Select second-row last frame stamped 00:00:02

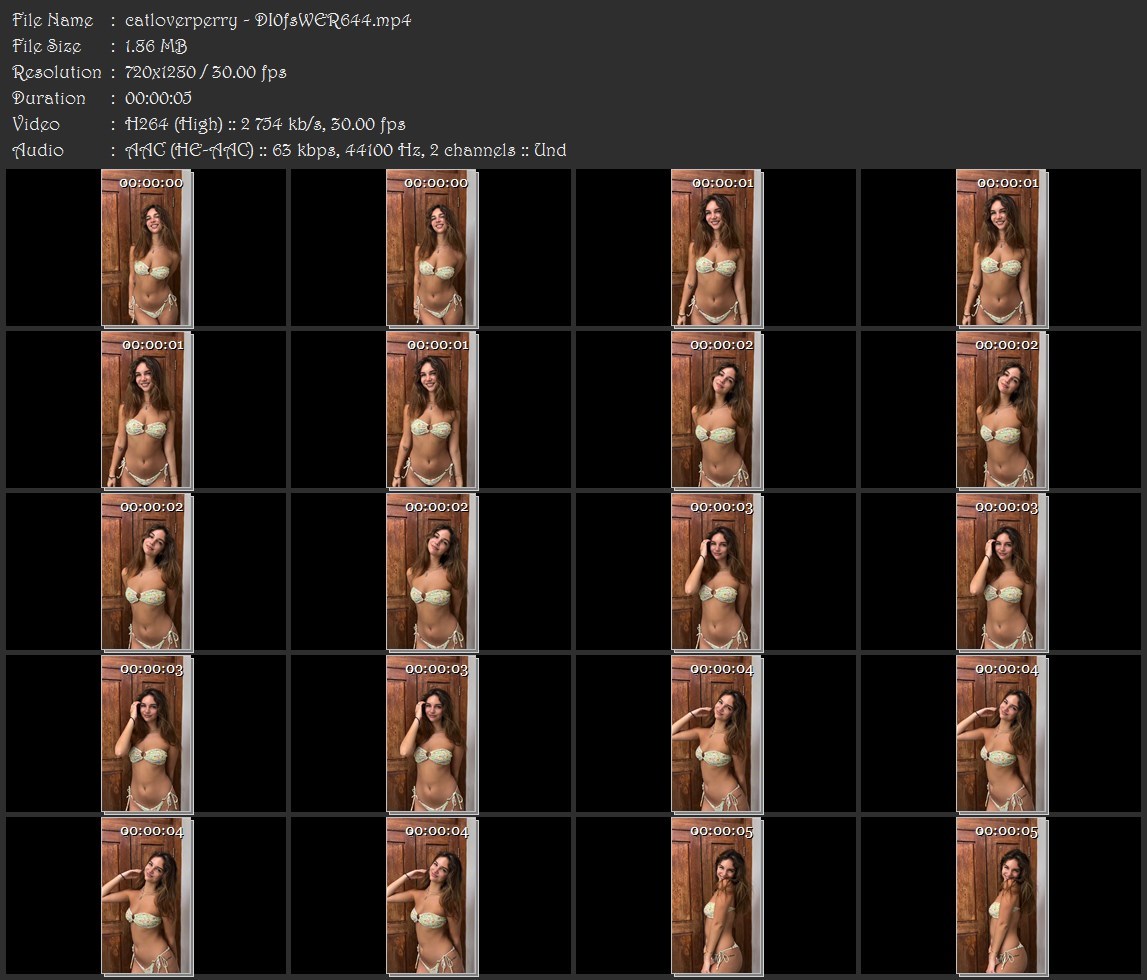1001,410
